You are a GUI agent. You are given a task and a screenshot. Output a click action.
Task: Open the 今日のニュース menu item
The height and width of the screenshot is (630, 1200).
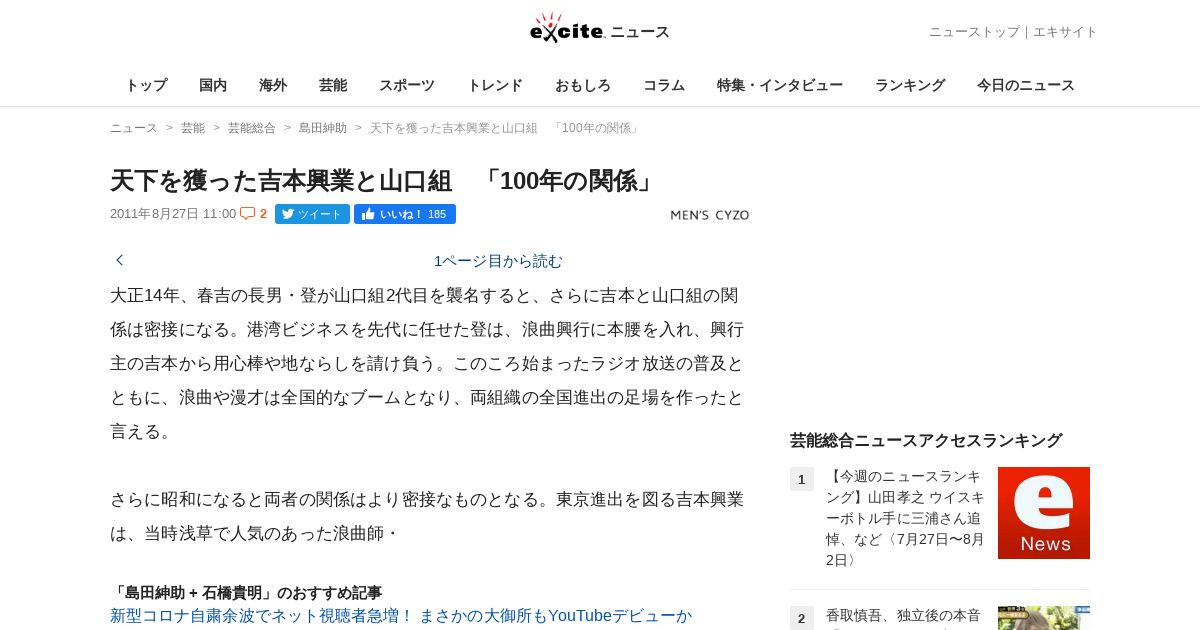coord(1026,85)
